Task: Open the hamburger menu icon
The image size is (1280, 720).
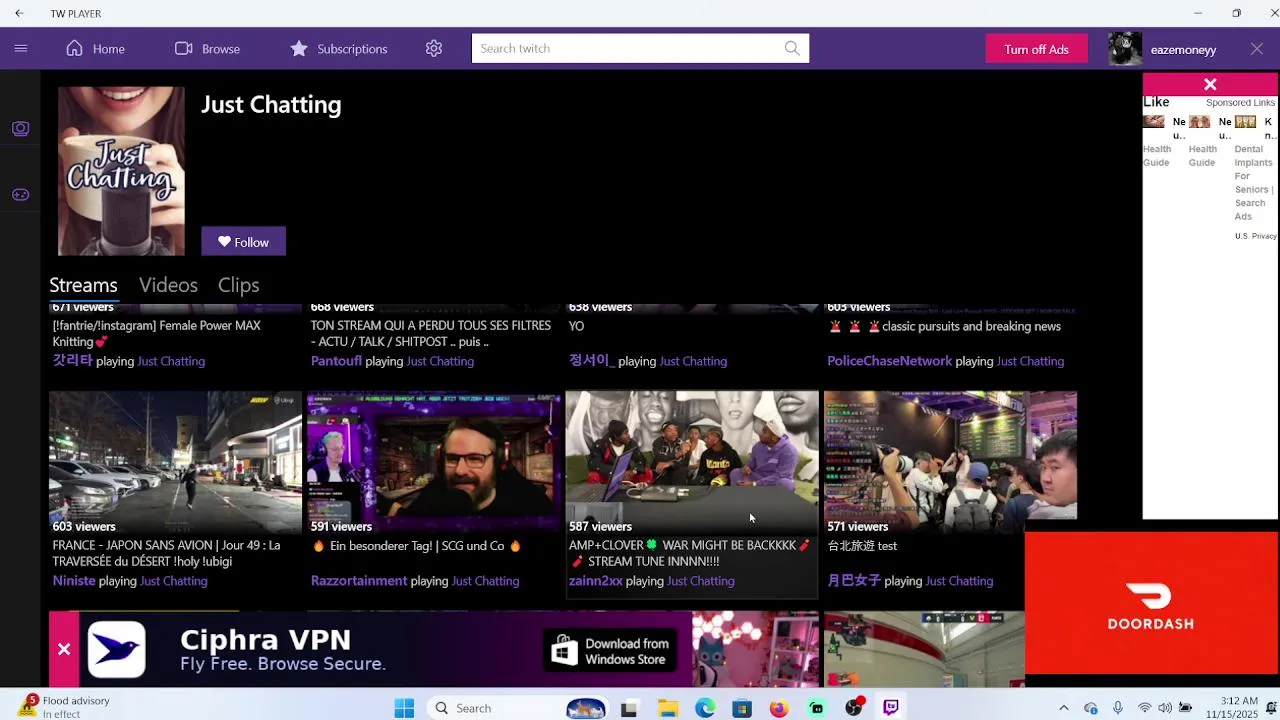Action: click(20, 48)
